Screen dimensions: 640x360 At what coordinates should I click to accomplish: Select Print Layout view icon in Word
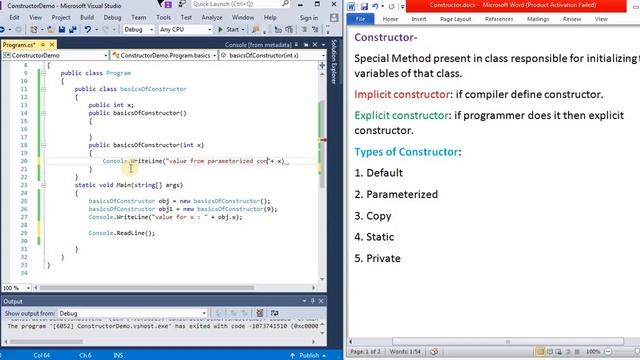[540, 351]
